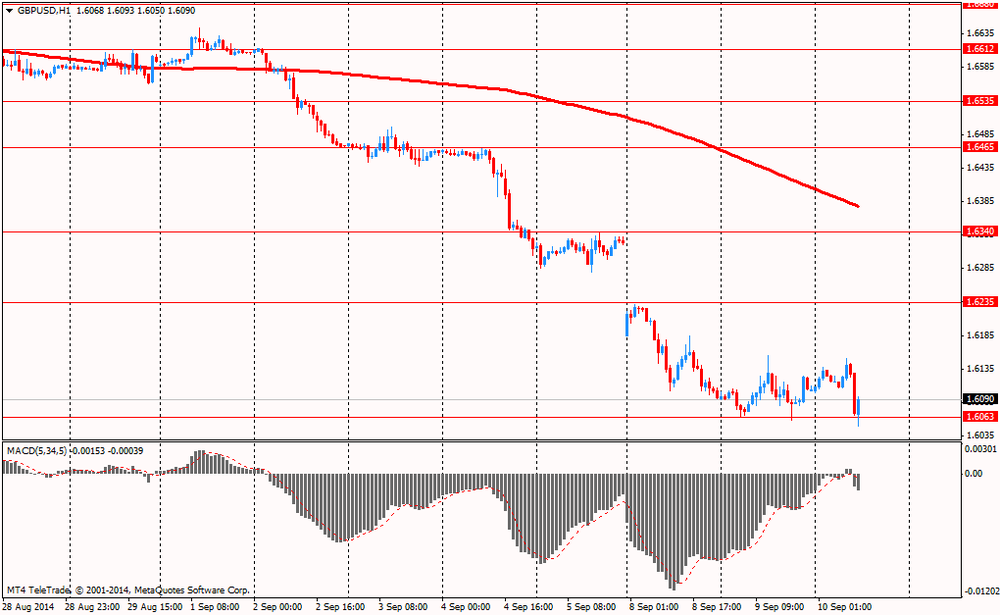Click the 1.6435 price scale value

980,167
